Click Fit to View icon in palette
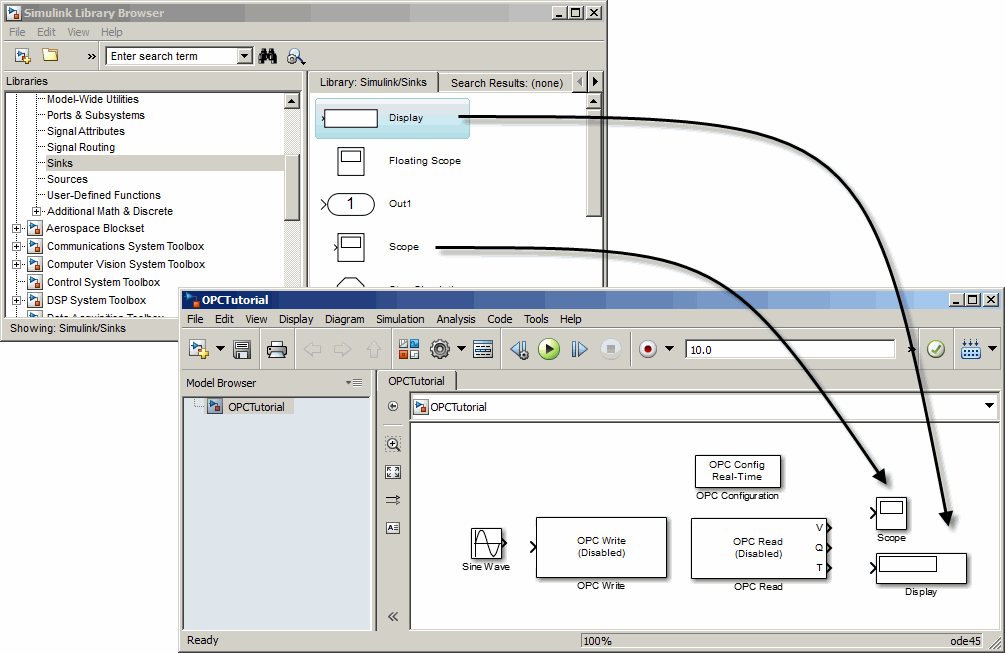Screen dimensions: 1005x653 point(393,472)
